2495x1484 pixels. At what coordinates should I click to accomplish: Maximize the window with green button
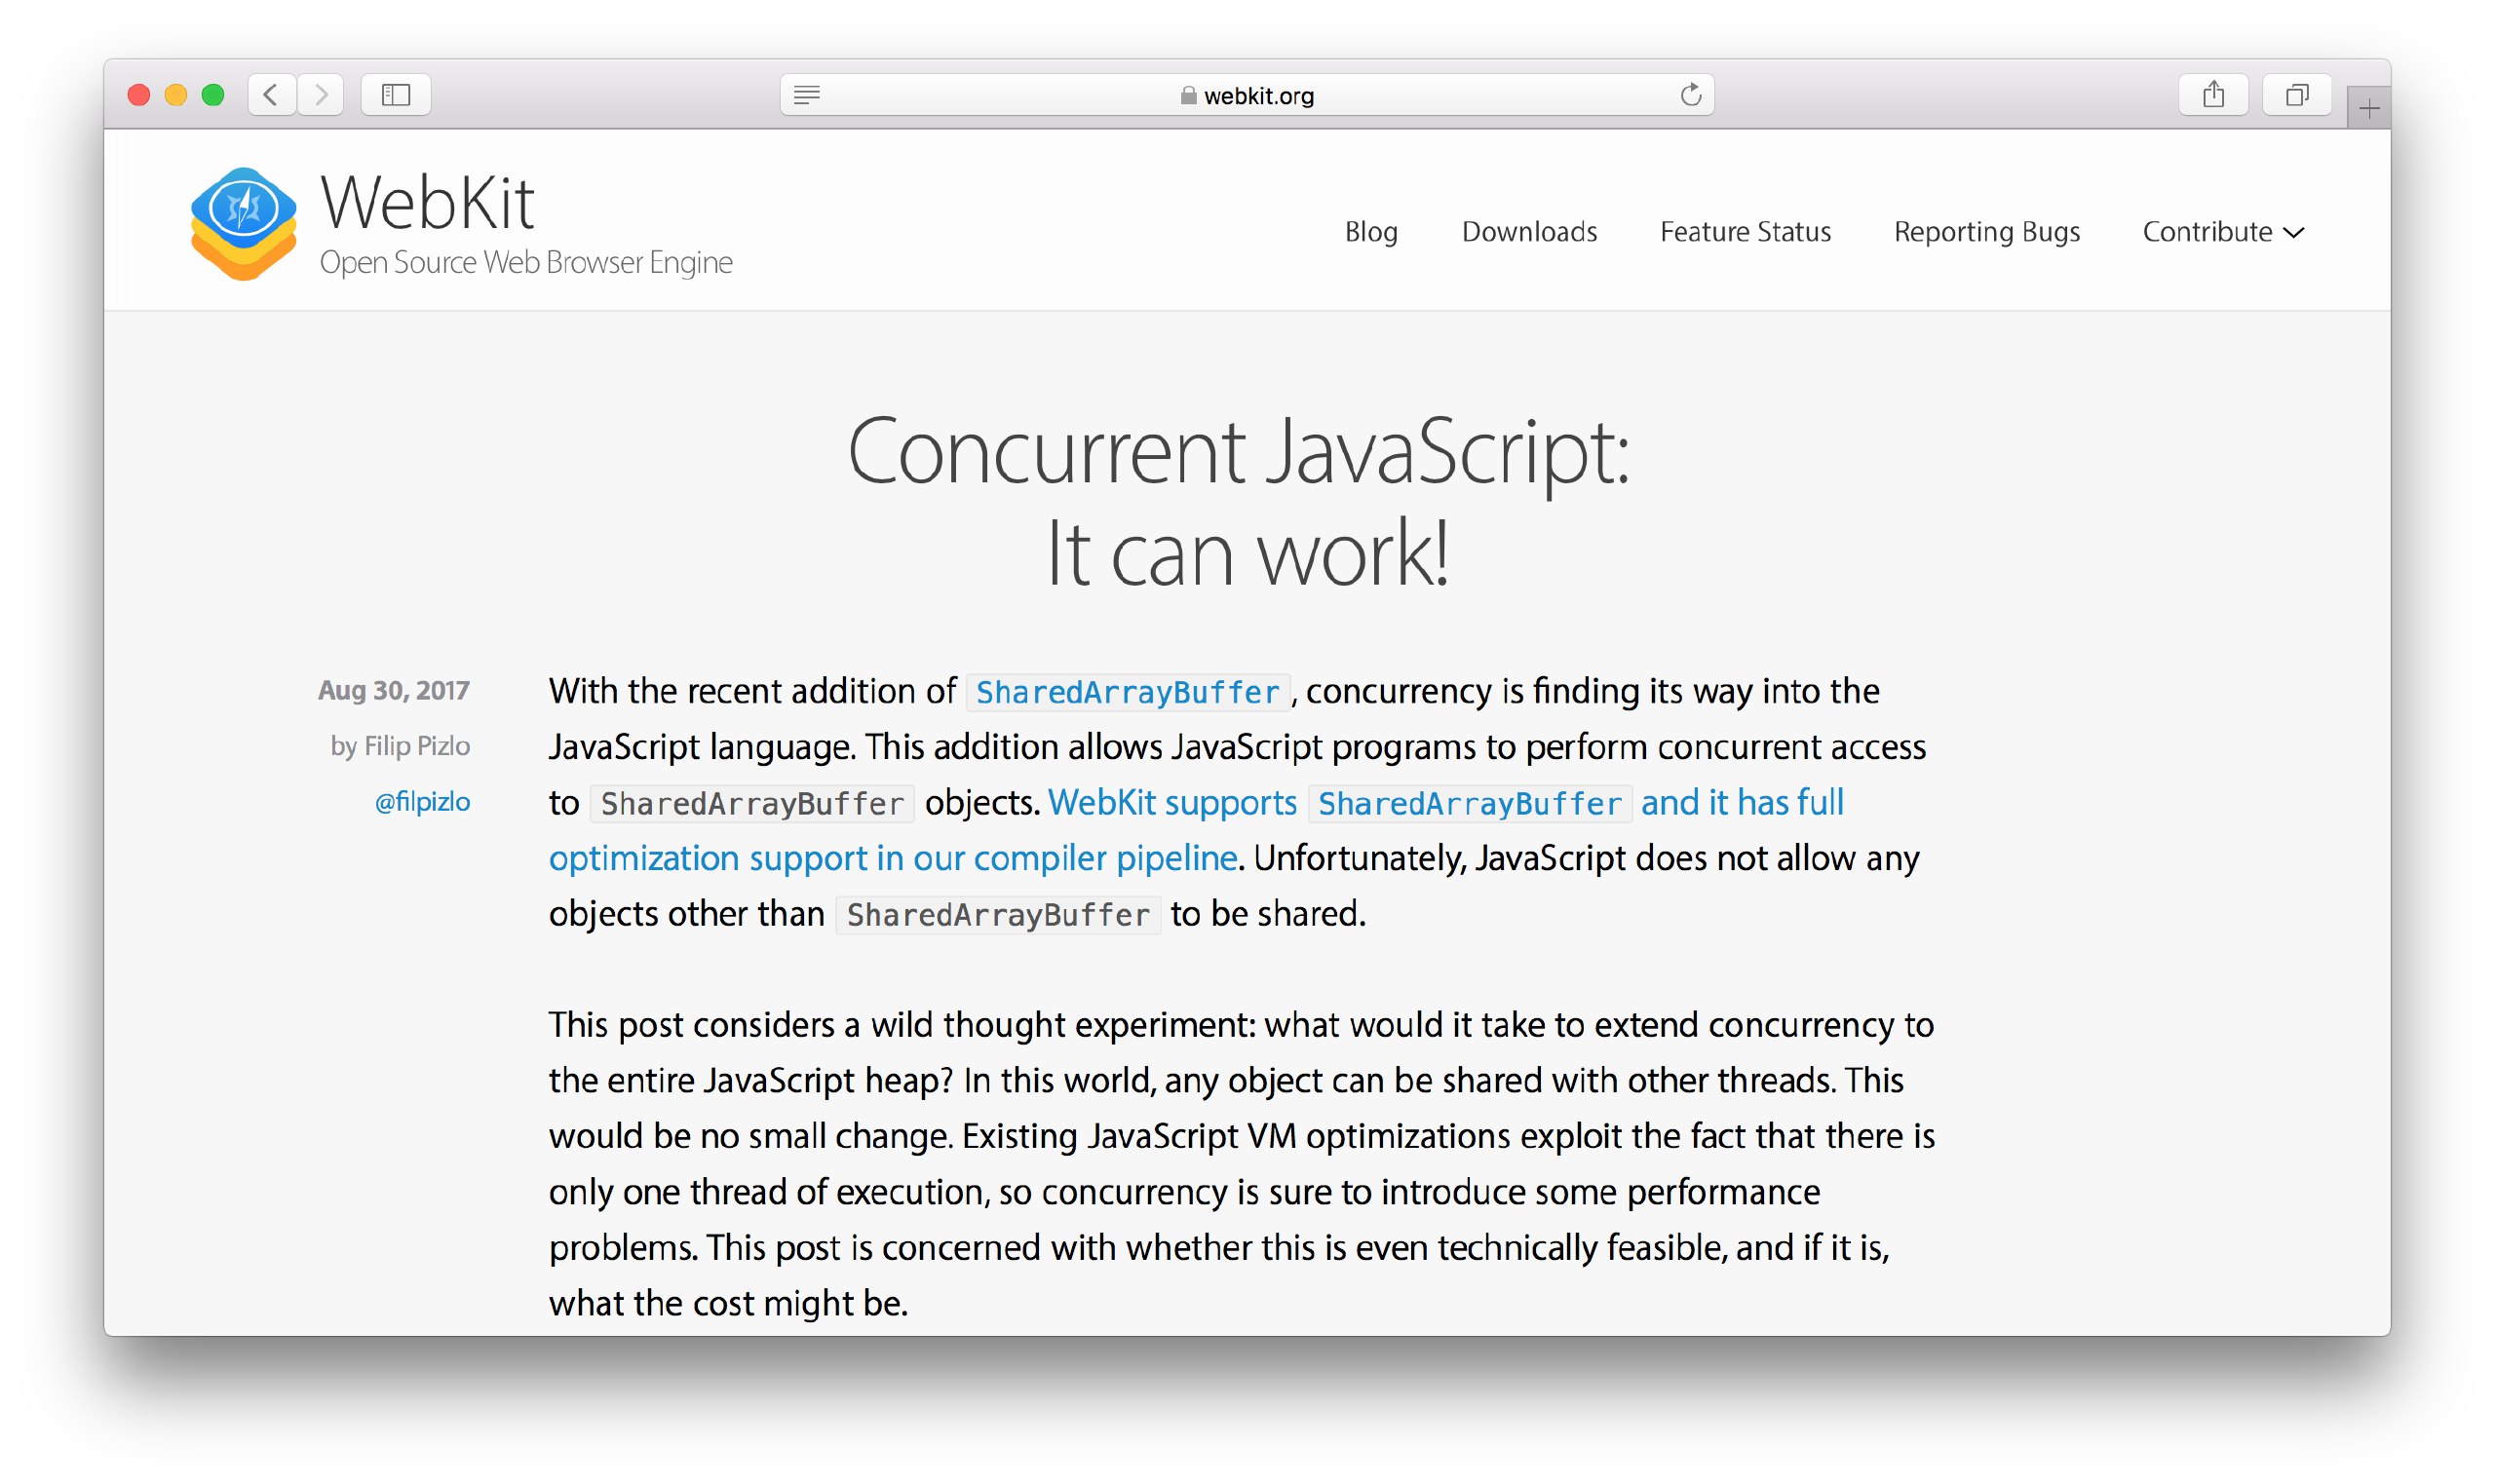pyautogui.click(x=213, y=95)
